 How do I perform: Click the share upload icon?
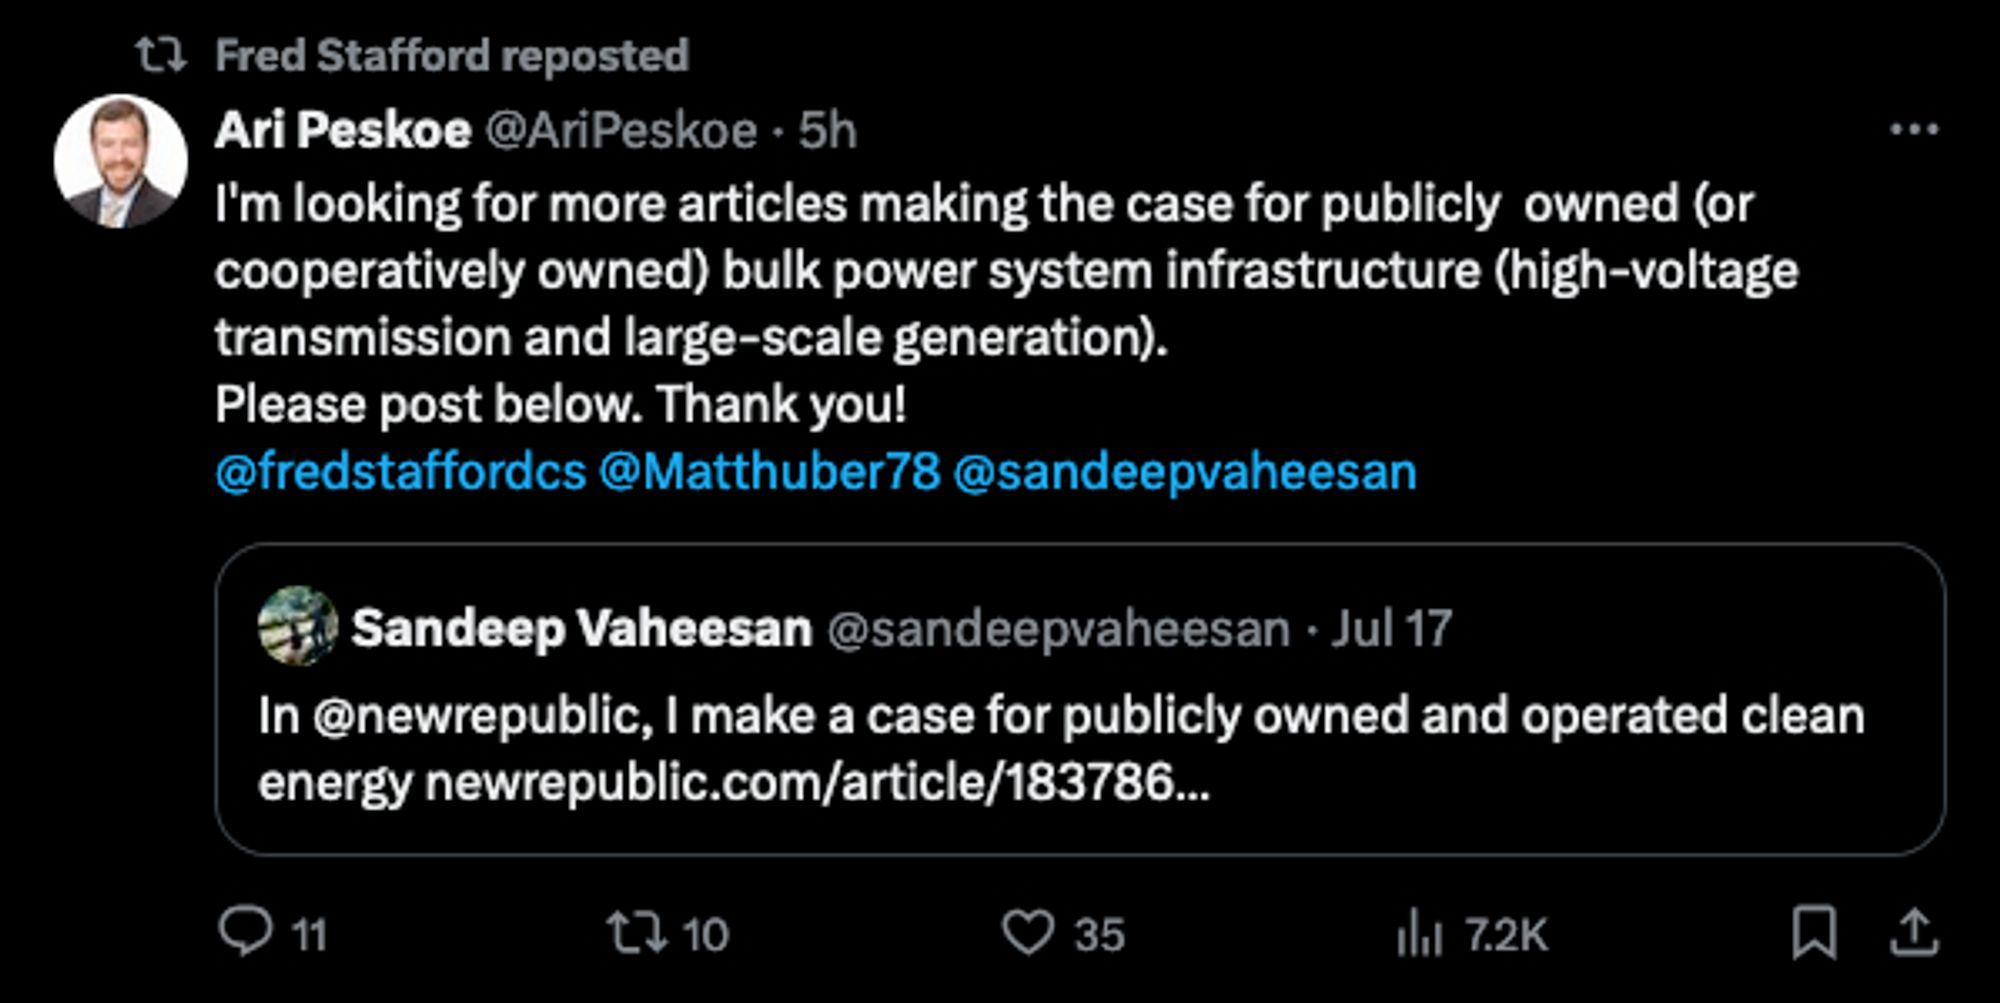point(1914,932)
